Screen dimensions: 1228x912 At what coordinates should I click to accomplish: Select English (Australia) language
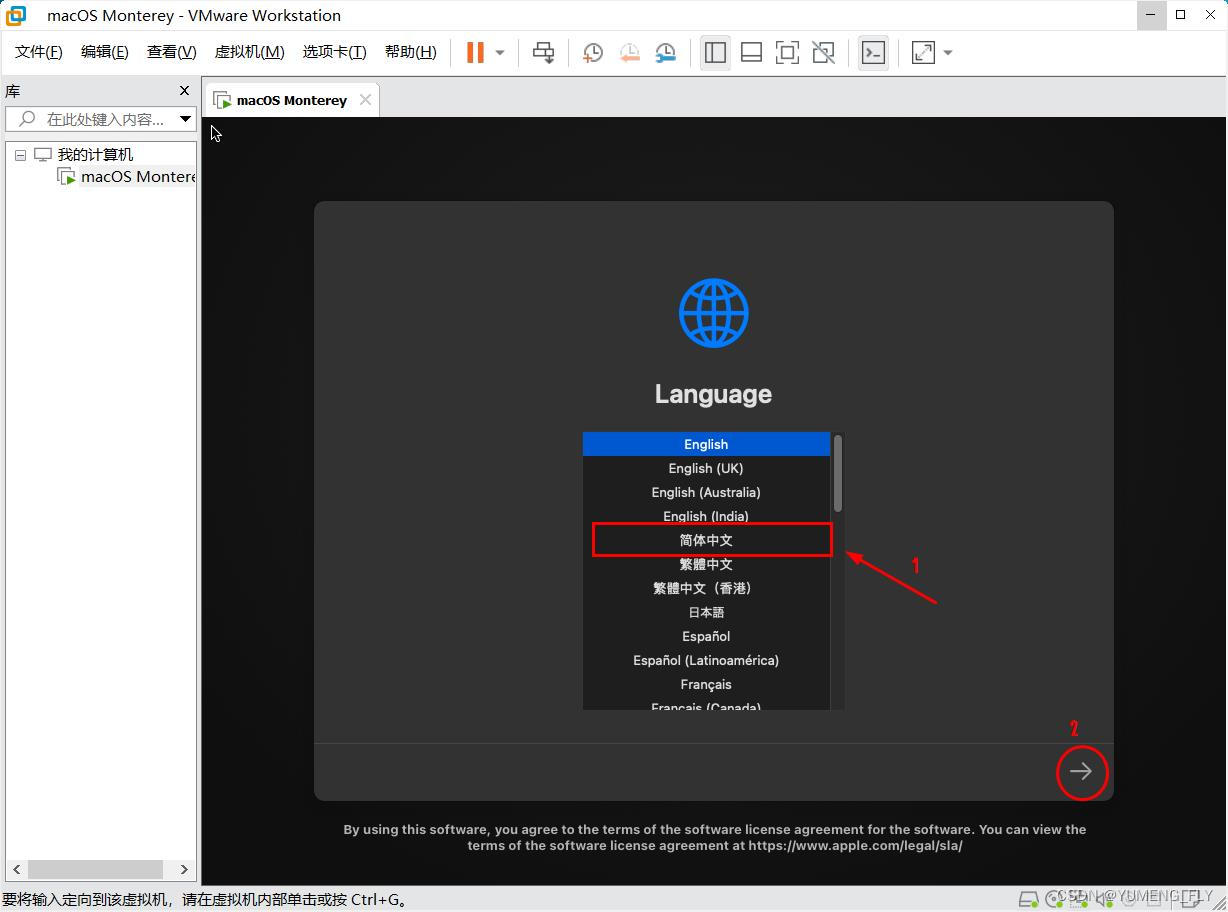[706, 492]
